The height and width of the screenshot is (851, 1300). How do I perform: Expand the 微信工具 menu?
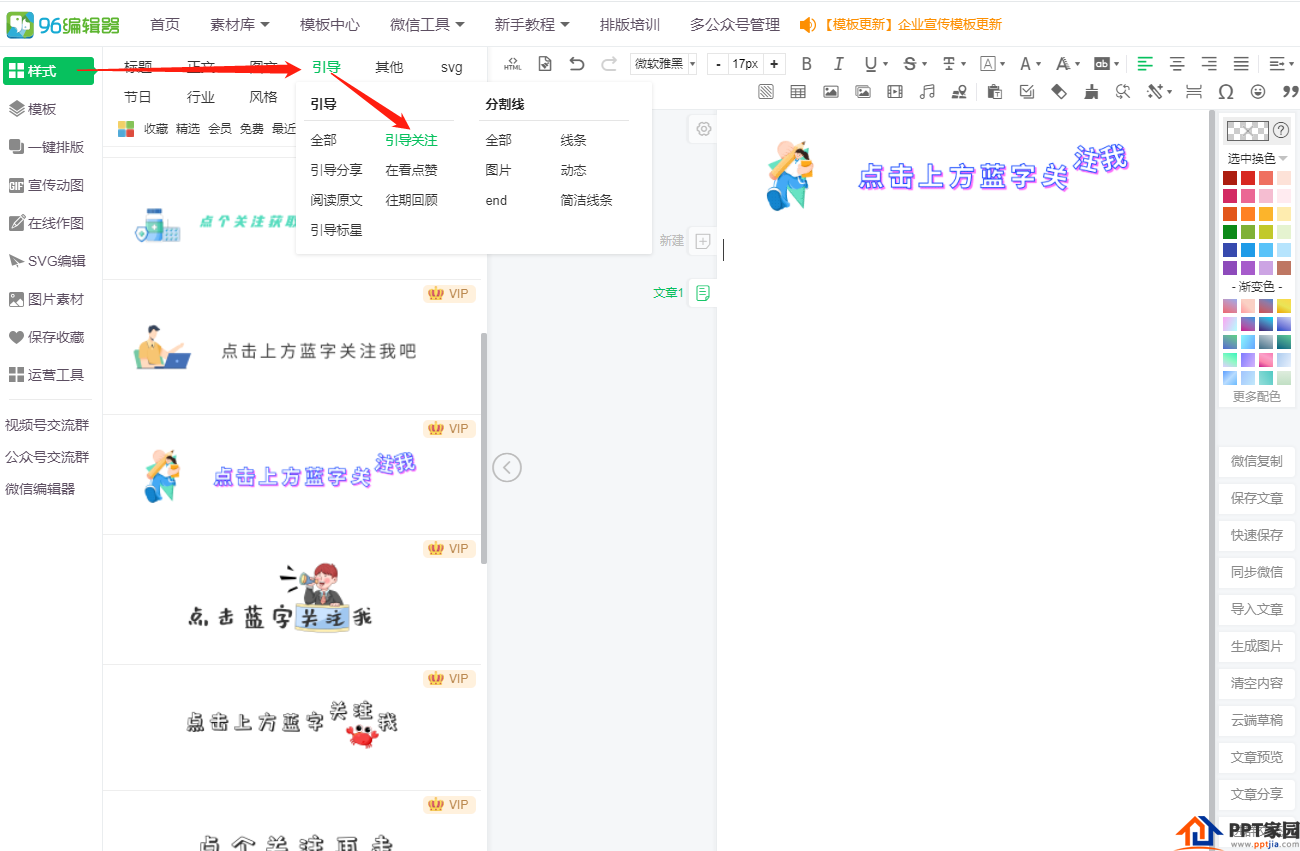pos(427,24)
